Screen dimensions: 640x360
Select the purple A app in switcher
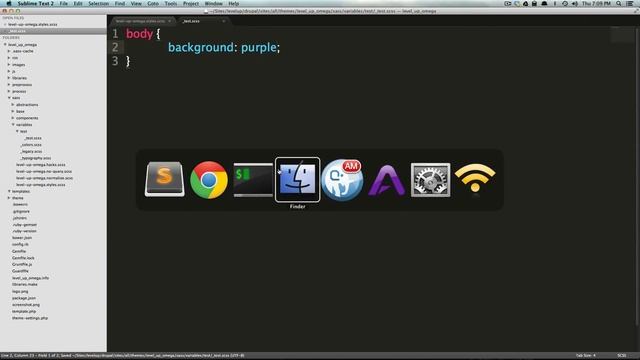(387, 180)
